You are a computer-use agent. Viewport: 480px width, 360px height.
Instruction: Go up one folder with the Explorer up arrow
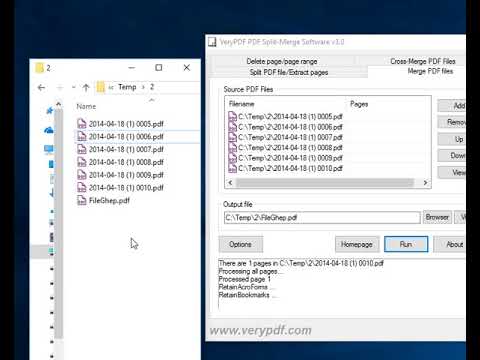tap(86, 88)
